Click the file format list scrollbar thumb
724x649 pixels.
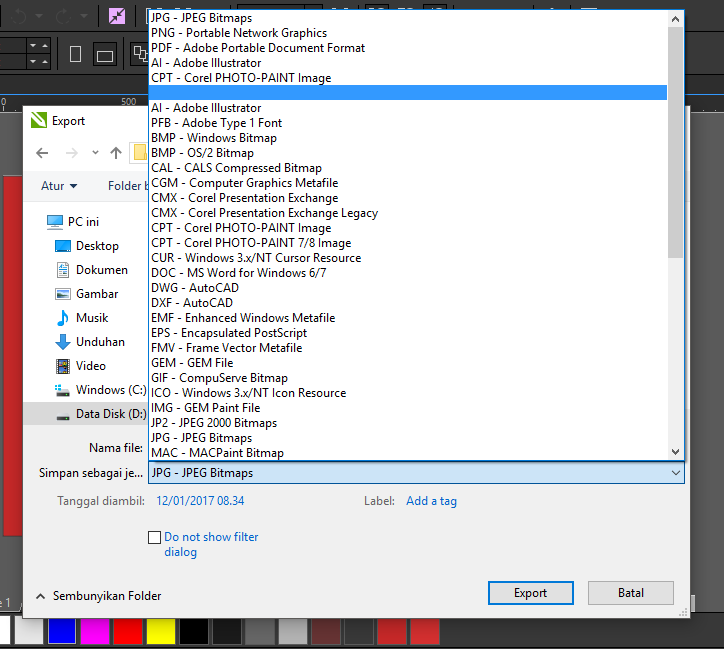(675, 142)
